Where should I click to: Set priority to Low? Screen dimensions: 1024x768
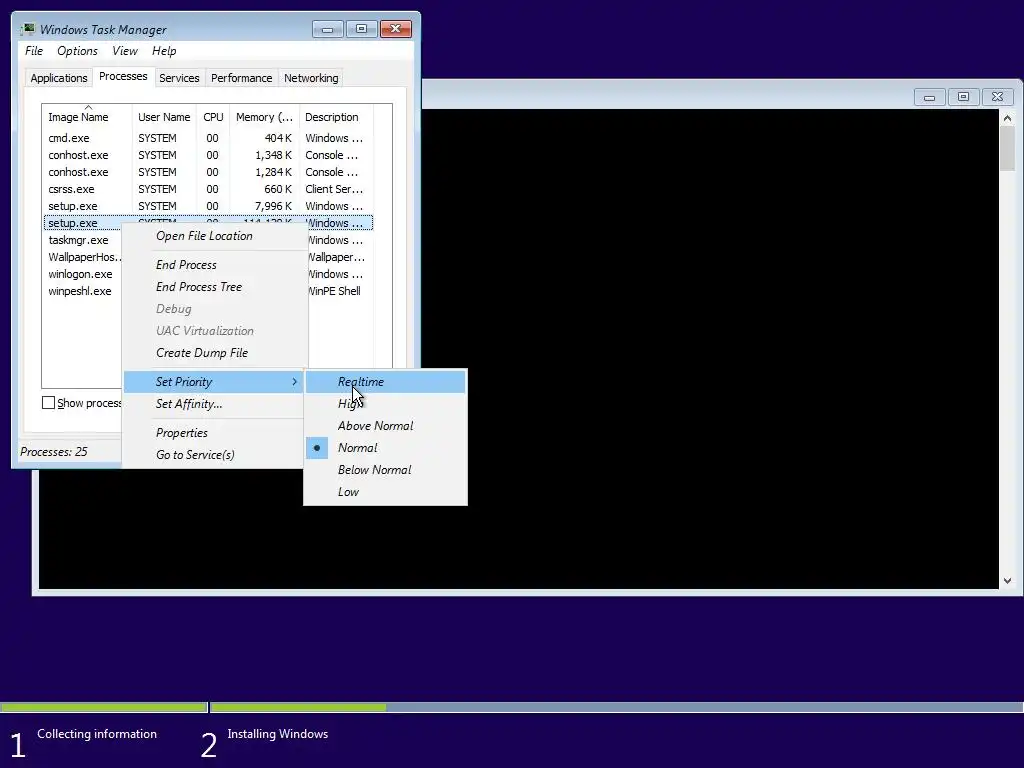[385, 492]
